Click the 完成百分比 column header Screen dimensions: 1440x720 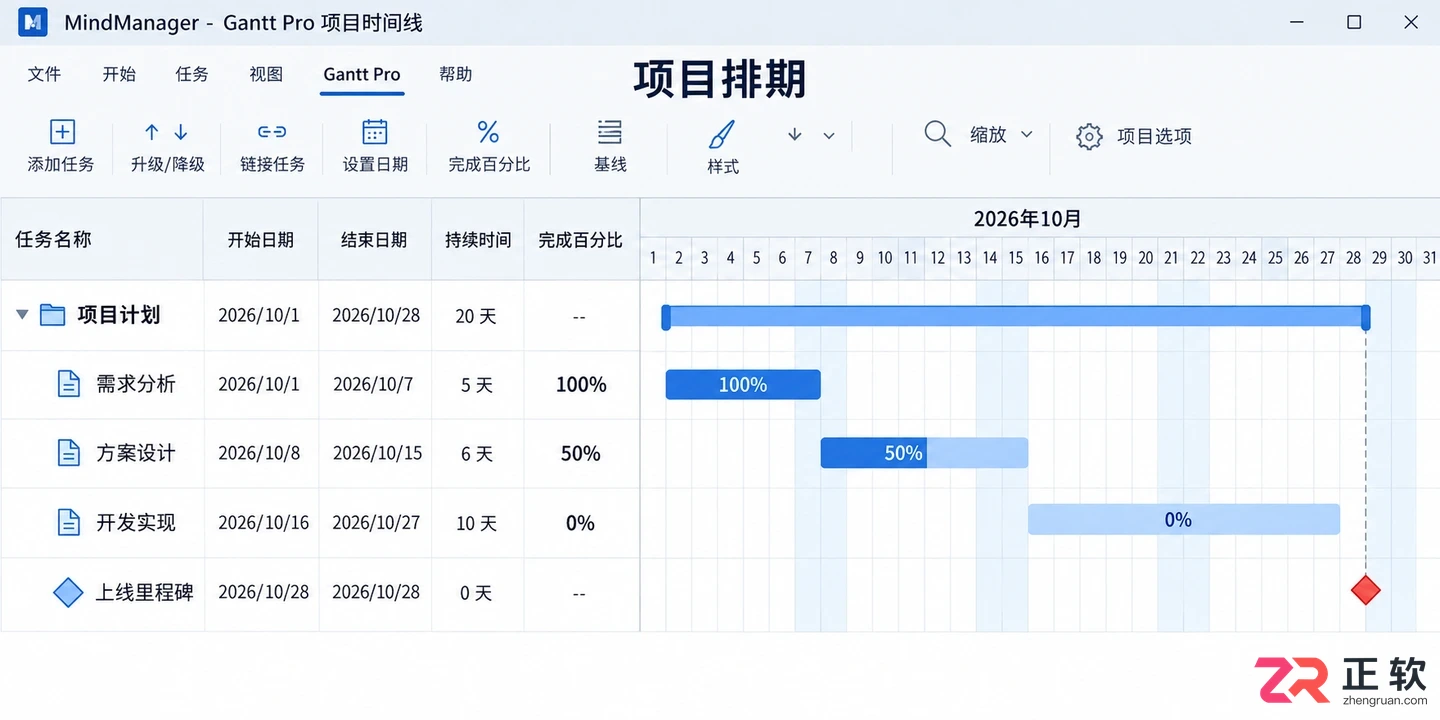pos(580,240)
